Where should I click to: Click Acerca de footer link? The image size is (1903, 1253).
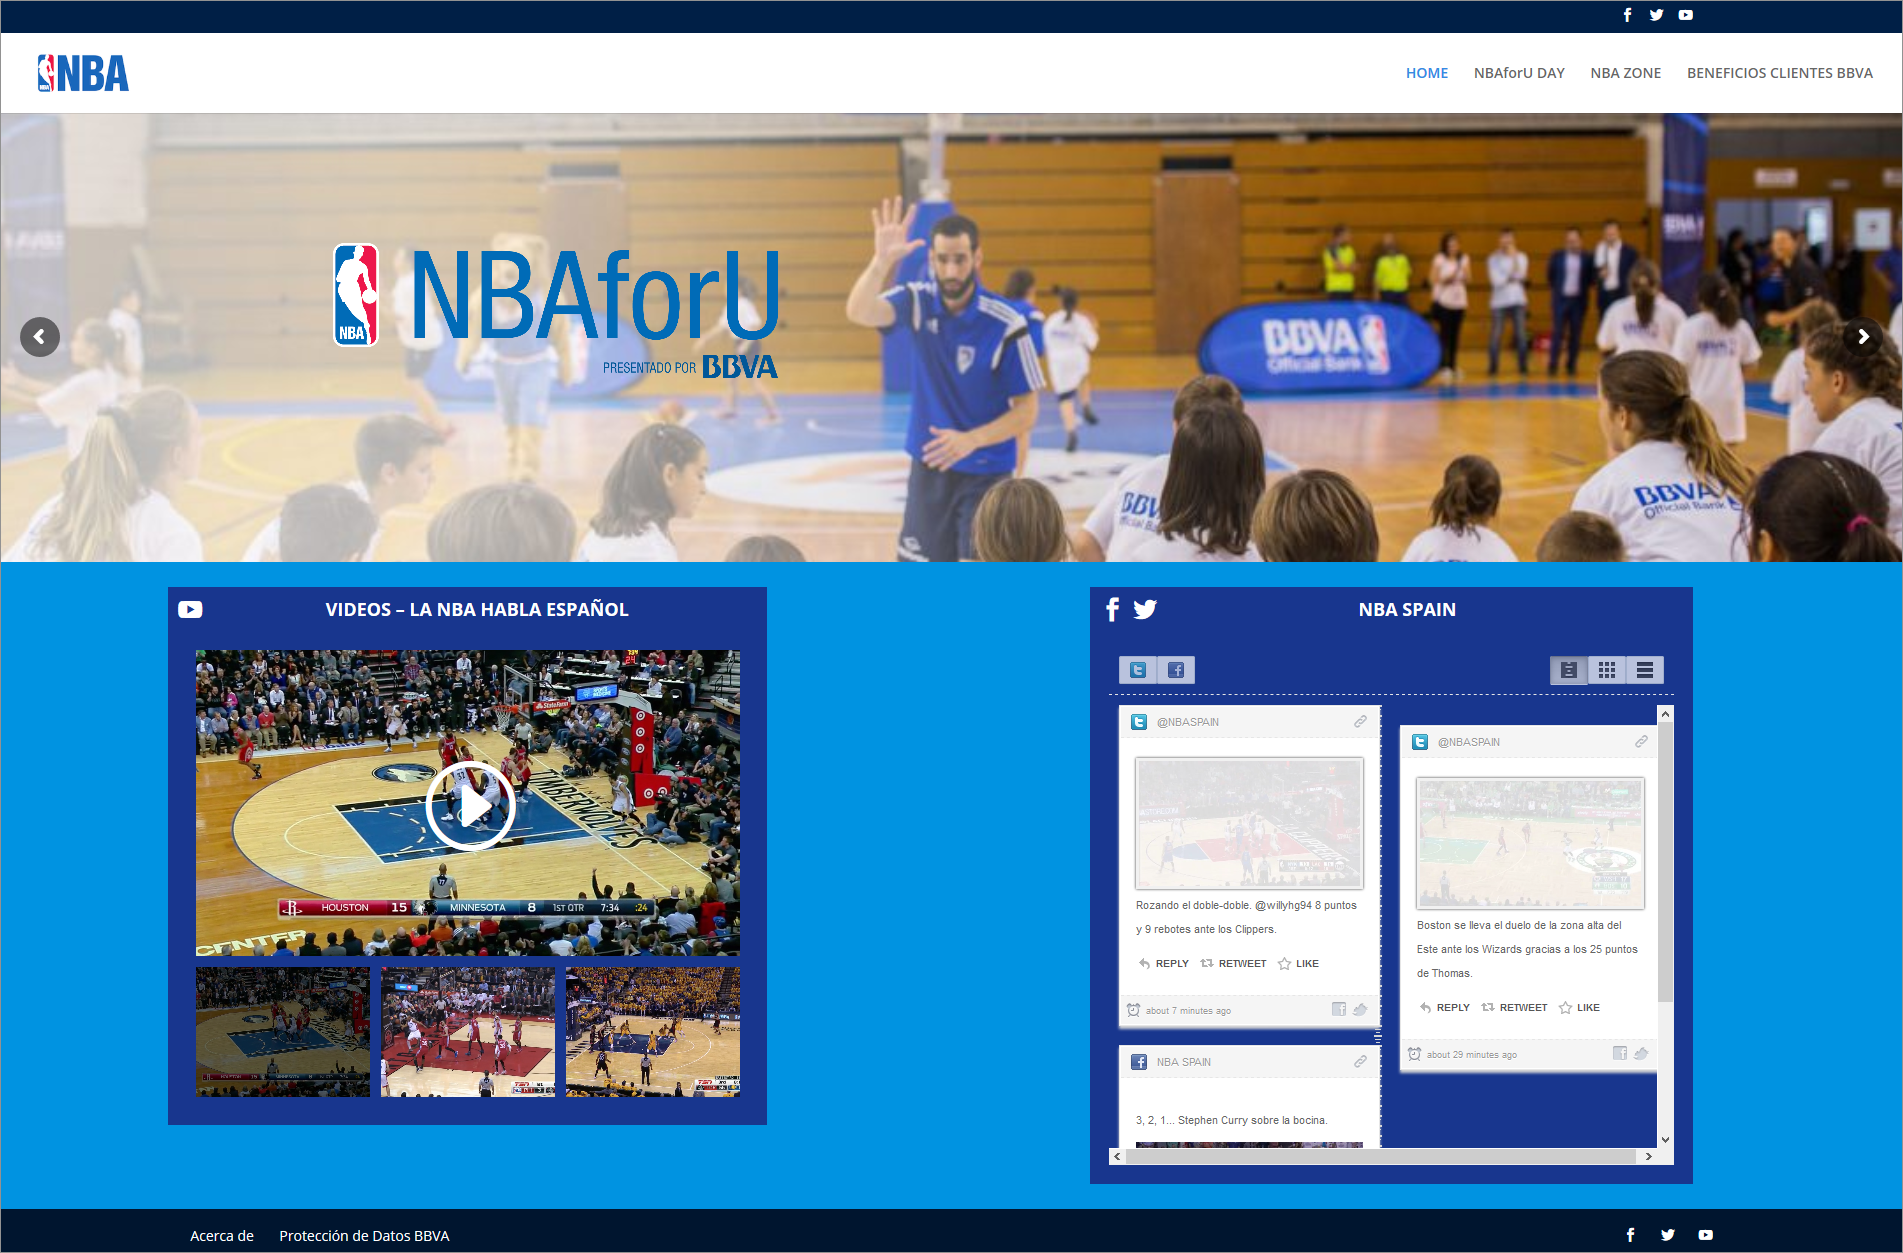222,1236
